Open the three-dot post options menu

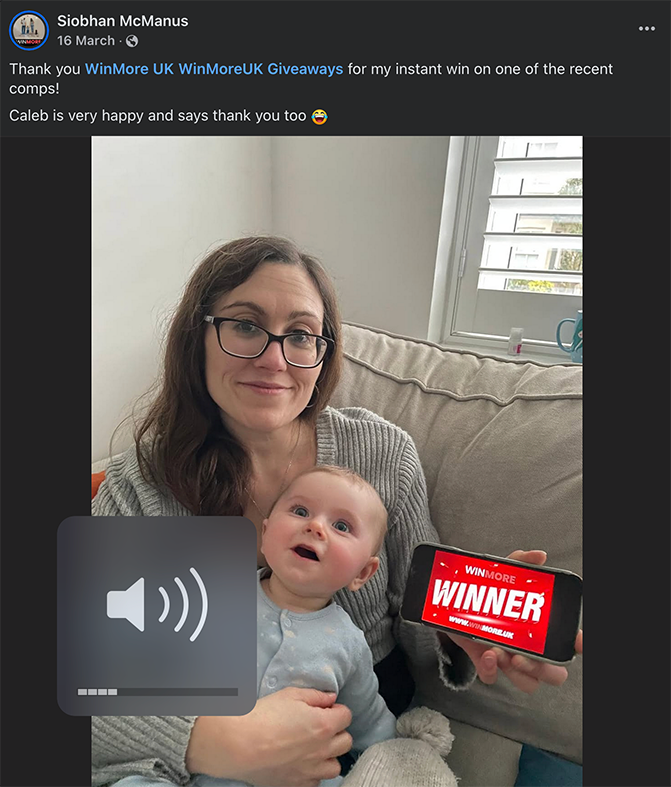click(x=646, y=29)
